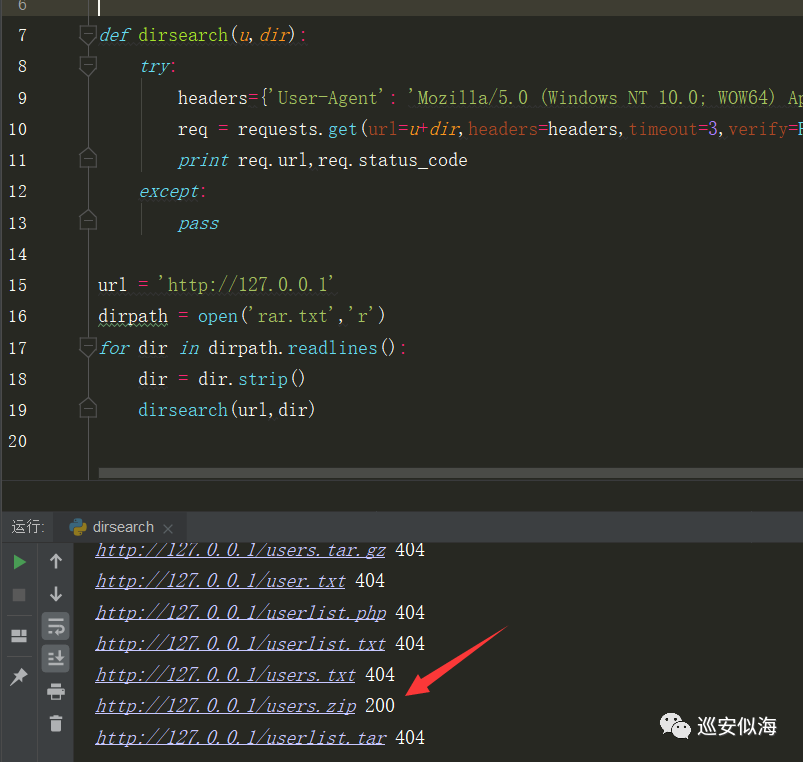
Task: Click the 'except' keyword on line 12
Action: tap(169, 192)
